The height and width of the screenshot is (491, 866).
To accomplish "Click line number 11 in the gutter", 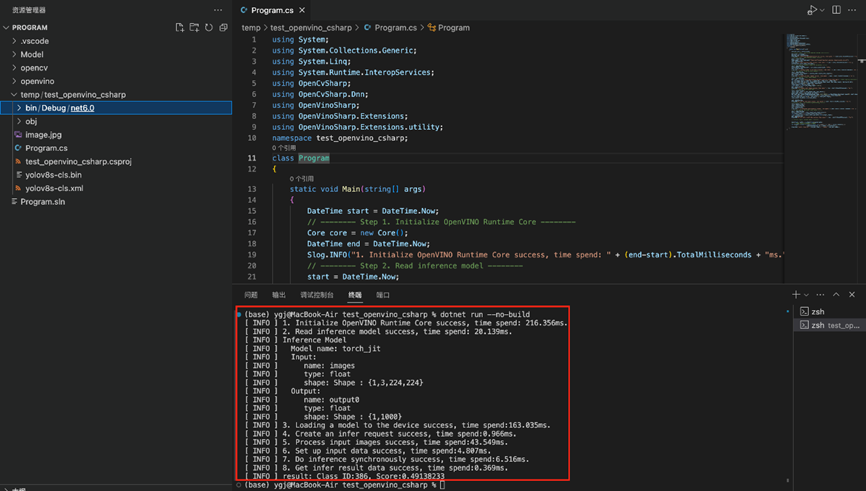I will point(252,158).
